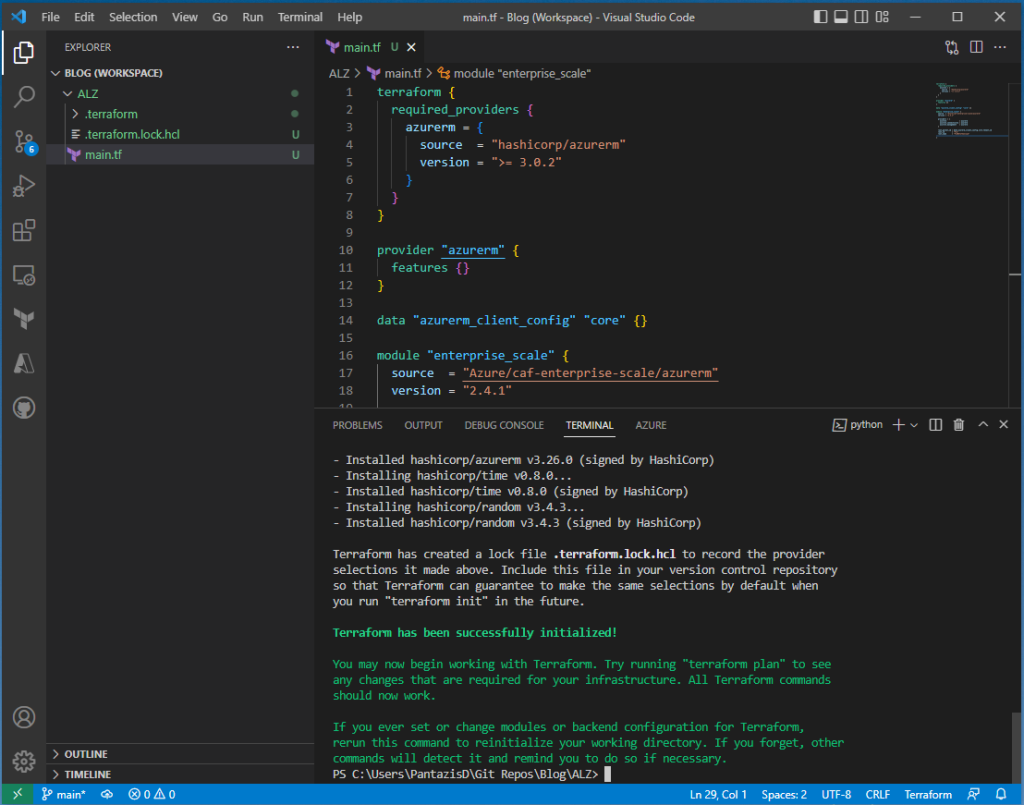The width and height of the screenshot is (1024, 805).
Task: Expand the Outline section
Action: [x=86, y=754]
